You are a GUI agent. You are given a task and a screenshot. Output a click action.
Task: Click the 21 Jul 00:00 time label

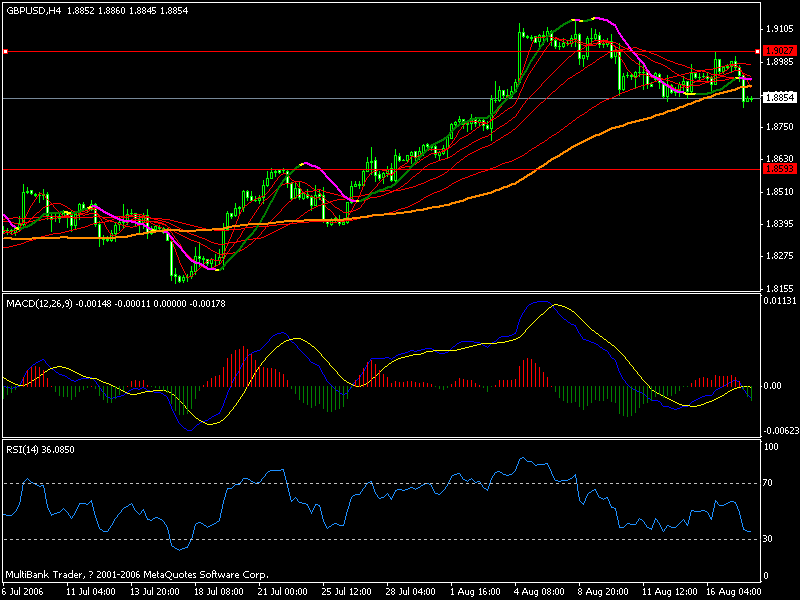283,592
